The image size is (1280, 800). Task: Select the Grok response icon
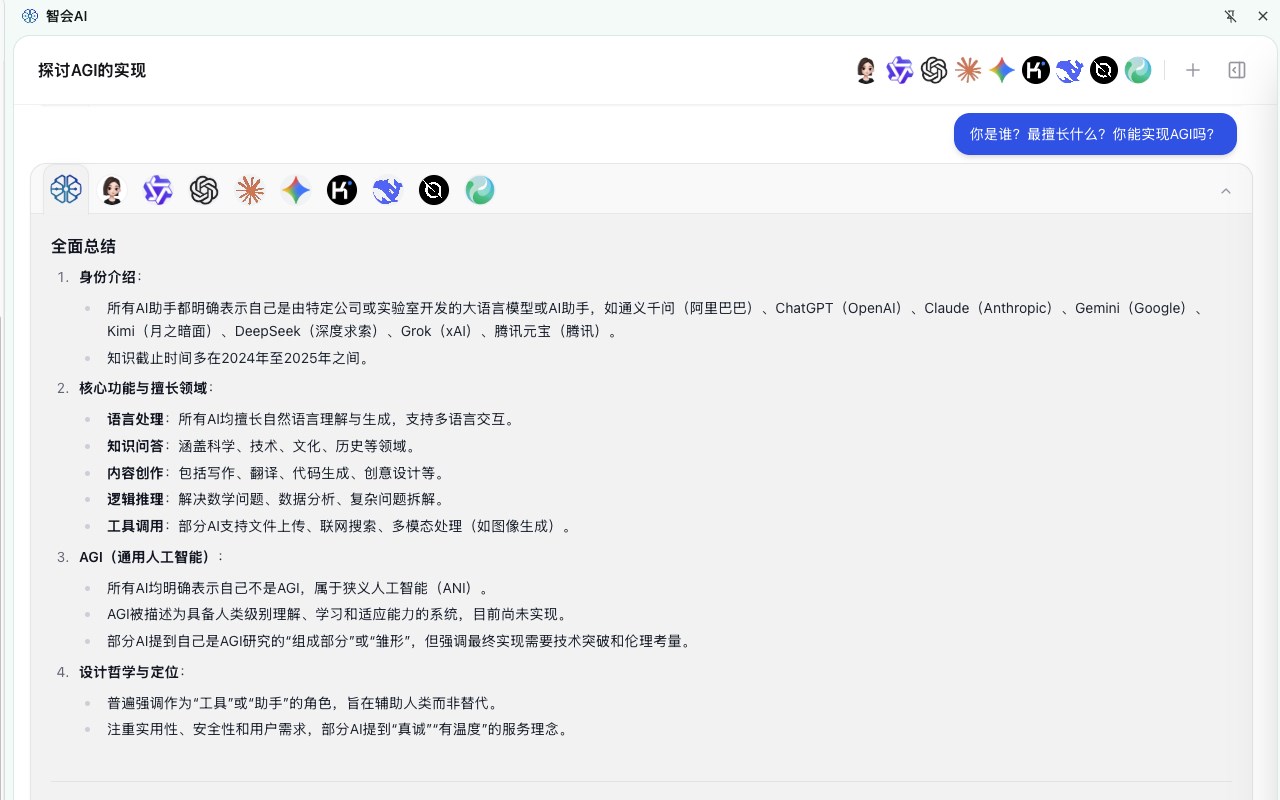click(433, 190)
